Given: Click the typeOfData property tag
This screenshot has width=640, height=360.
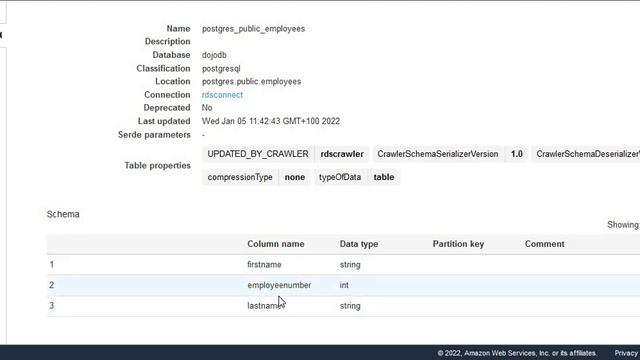Looking at the screenshot, I should point(340,177).
